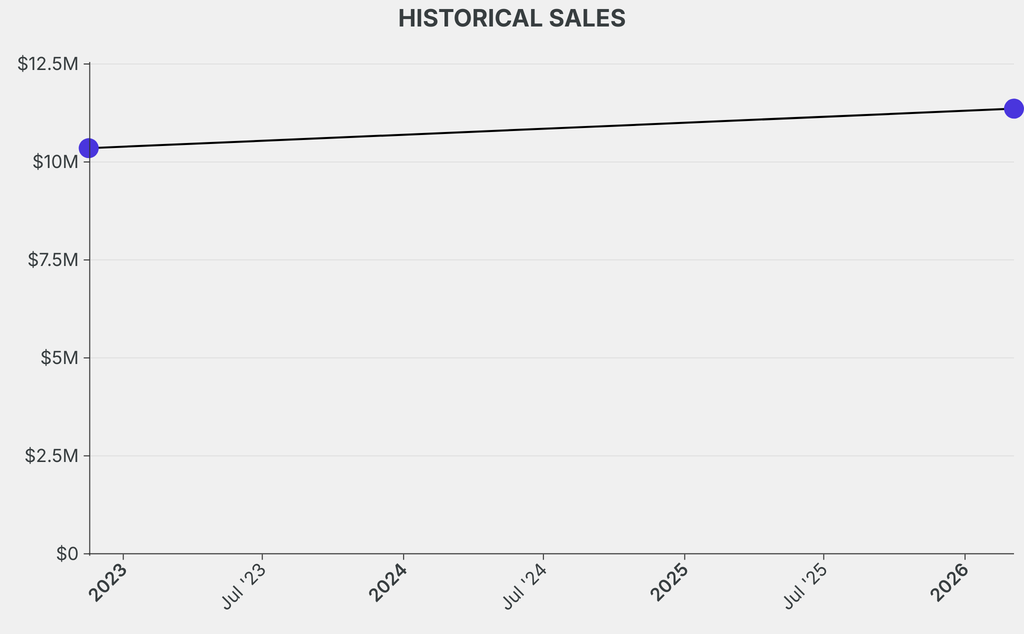The image size is (1024, 634).
Task: Click the black sales trend line
Action: coord(550,128)
